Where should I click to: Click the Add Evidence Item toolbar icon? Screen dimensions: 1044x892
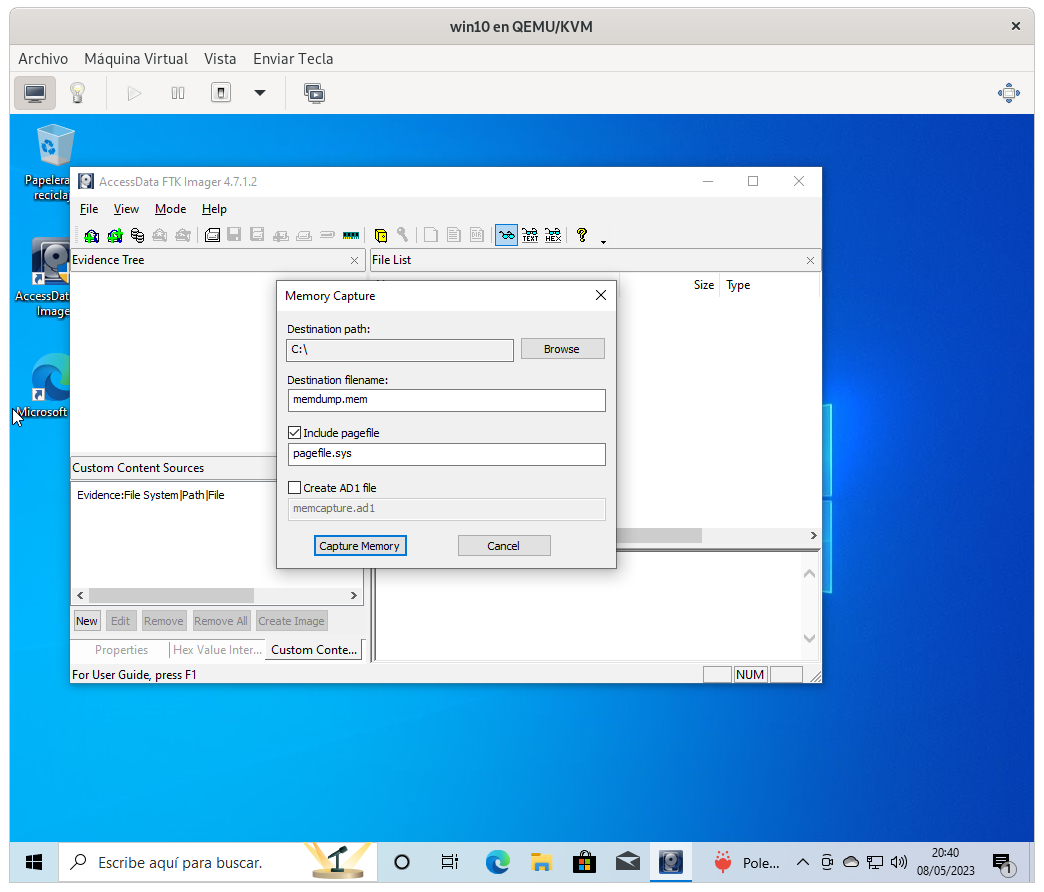click(x=92, y=236)
